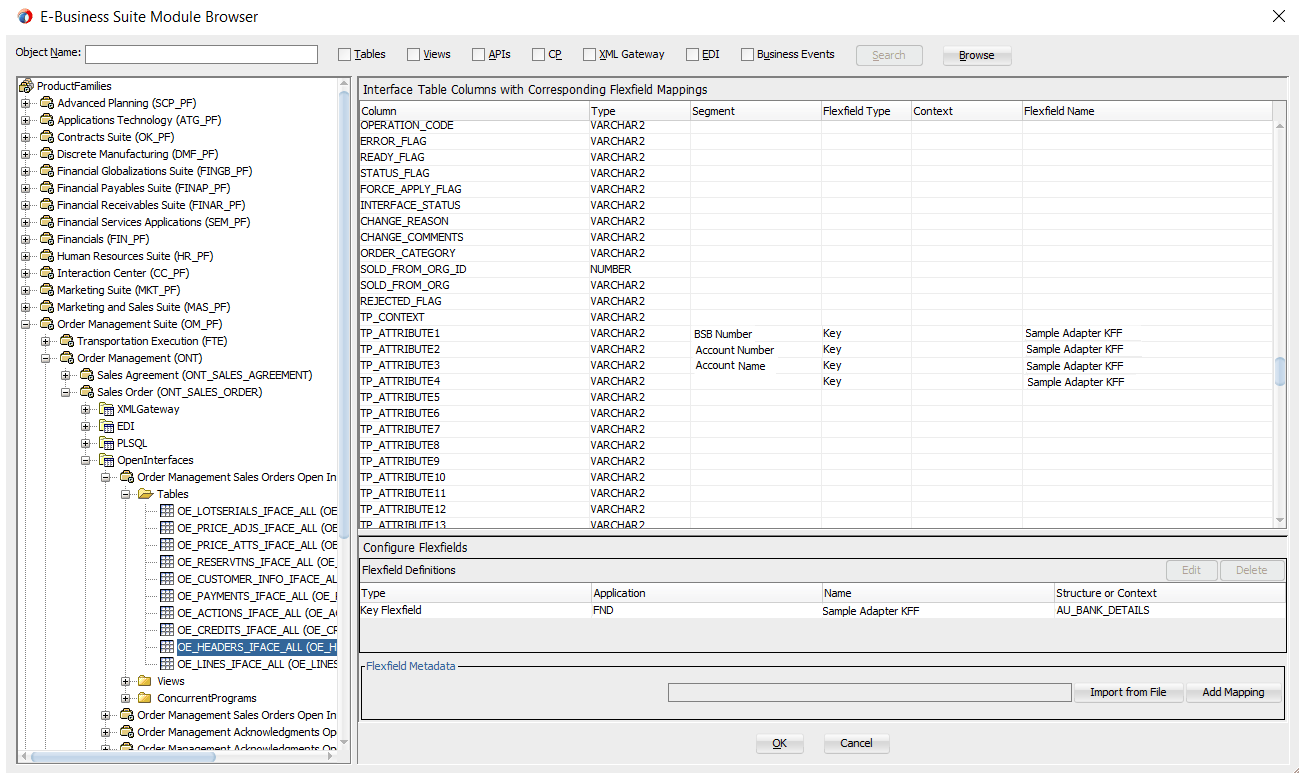Image resolution: width=1300 pixels, height=774 pixels.
Task: Click the ConcurrentPrograms folder icon
Action: (x=146, y=698)
